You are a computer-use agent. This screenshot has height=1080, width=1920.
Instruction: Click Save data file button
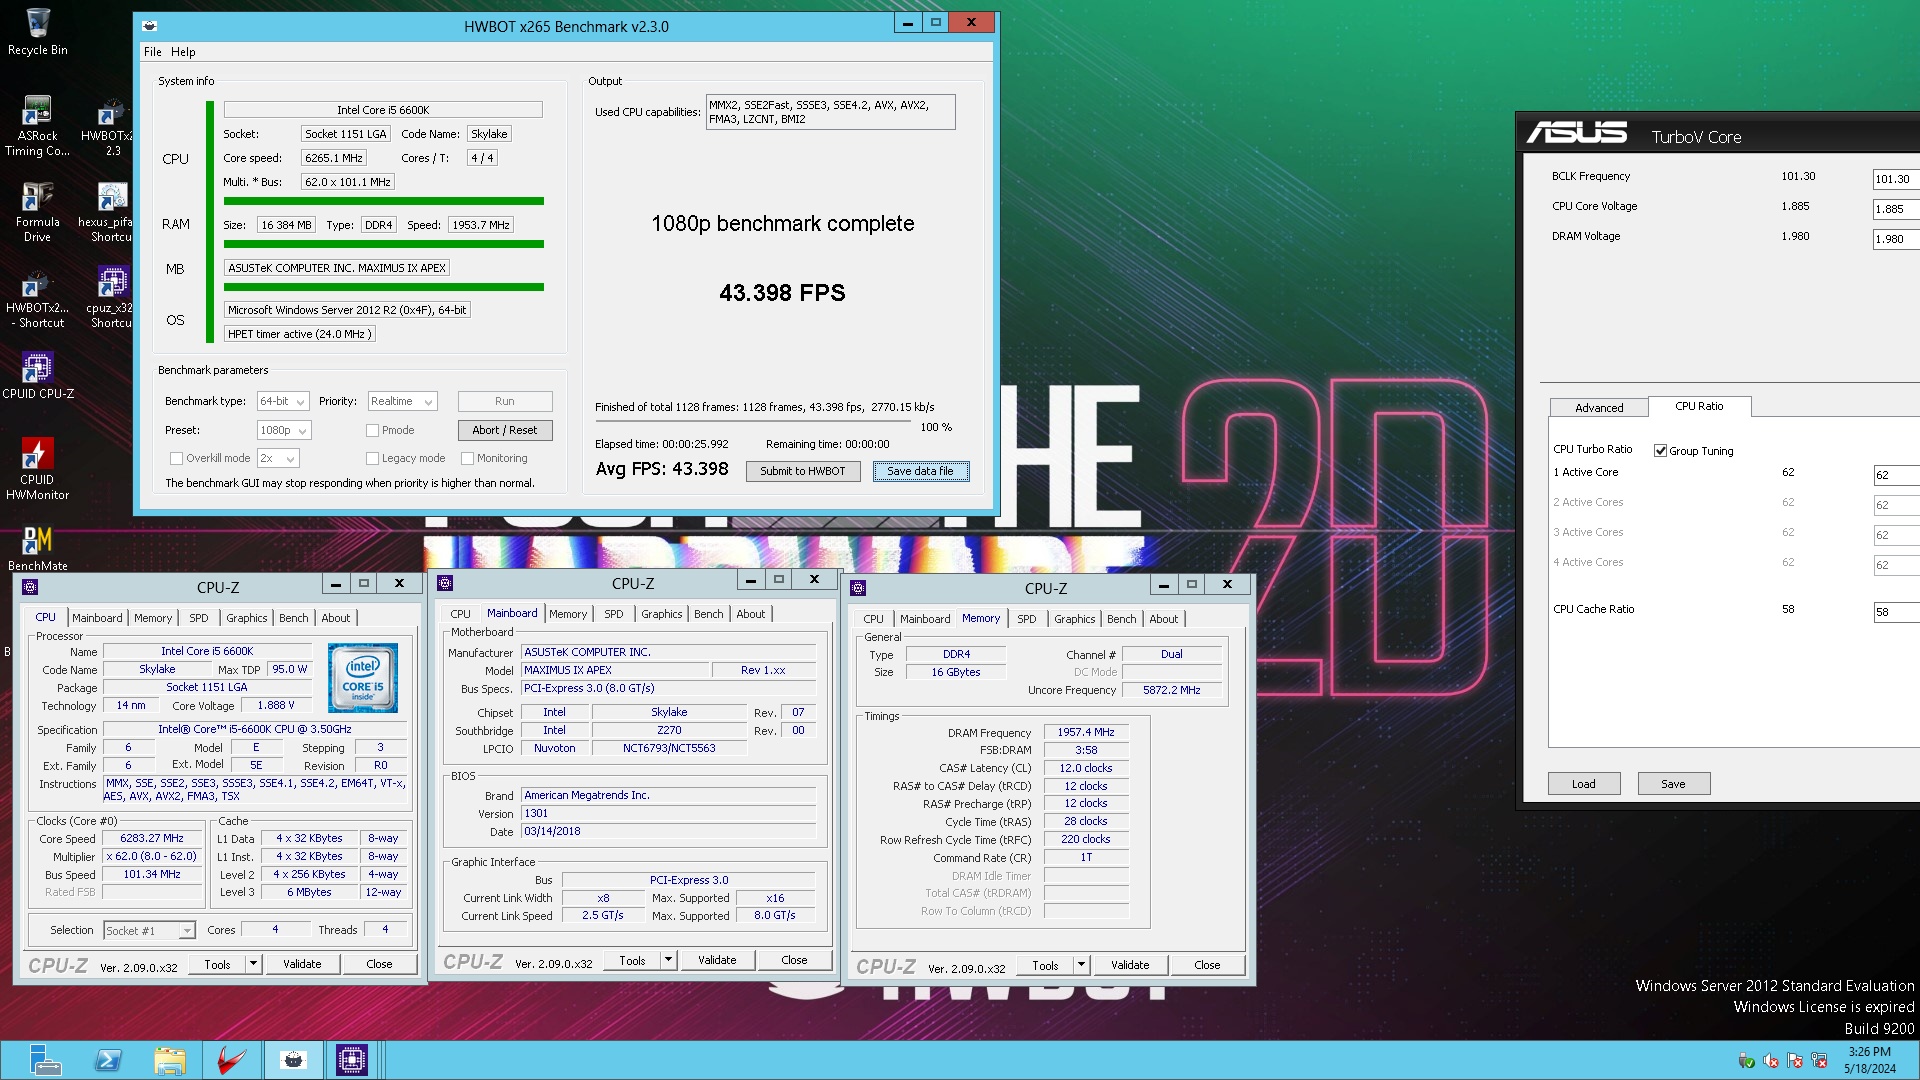[920, 471]
